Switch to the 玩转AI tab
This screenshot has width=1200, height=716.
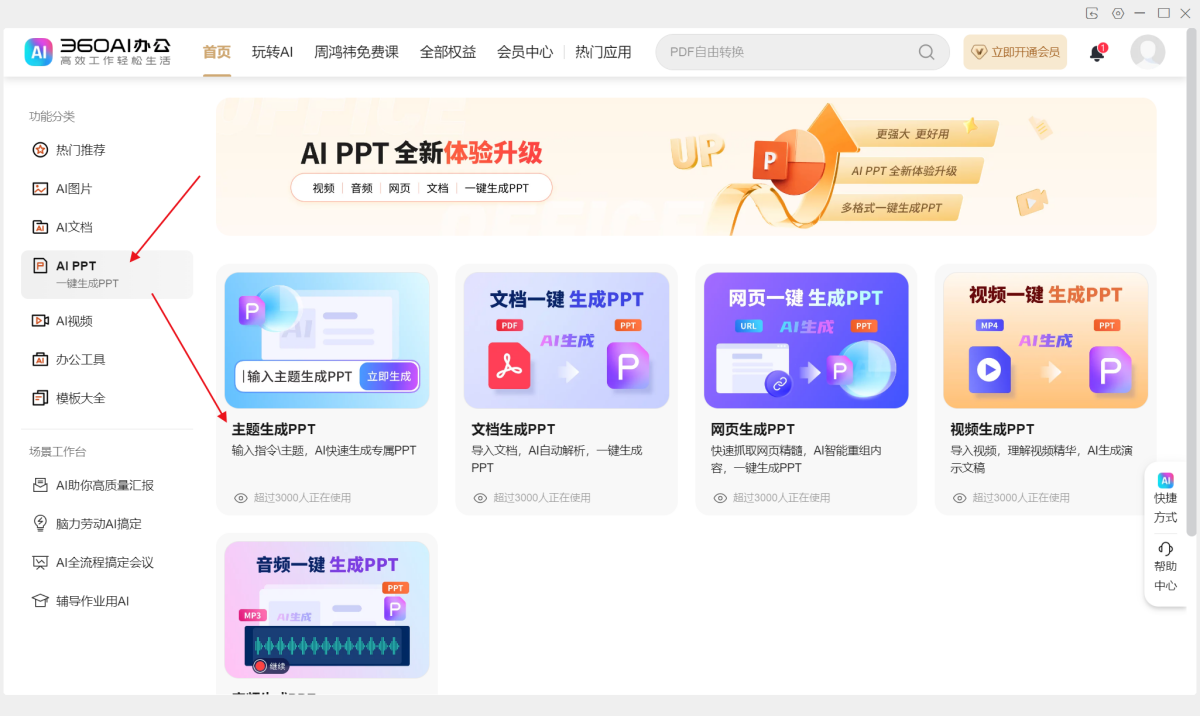(272, 52)
